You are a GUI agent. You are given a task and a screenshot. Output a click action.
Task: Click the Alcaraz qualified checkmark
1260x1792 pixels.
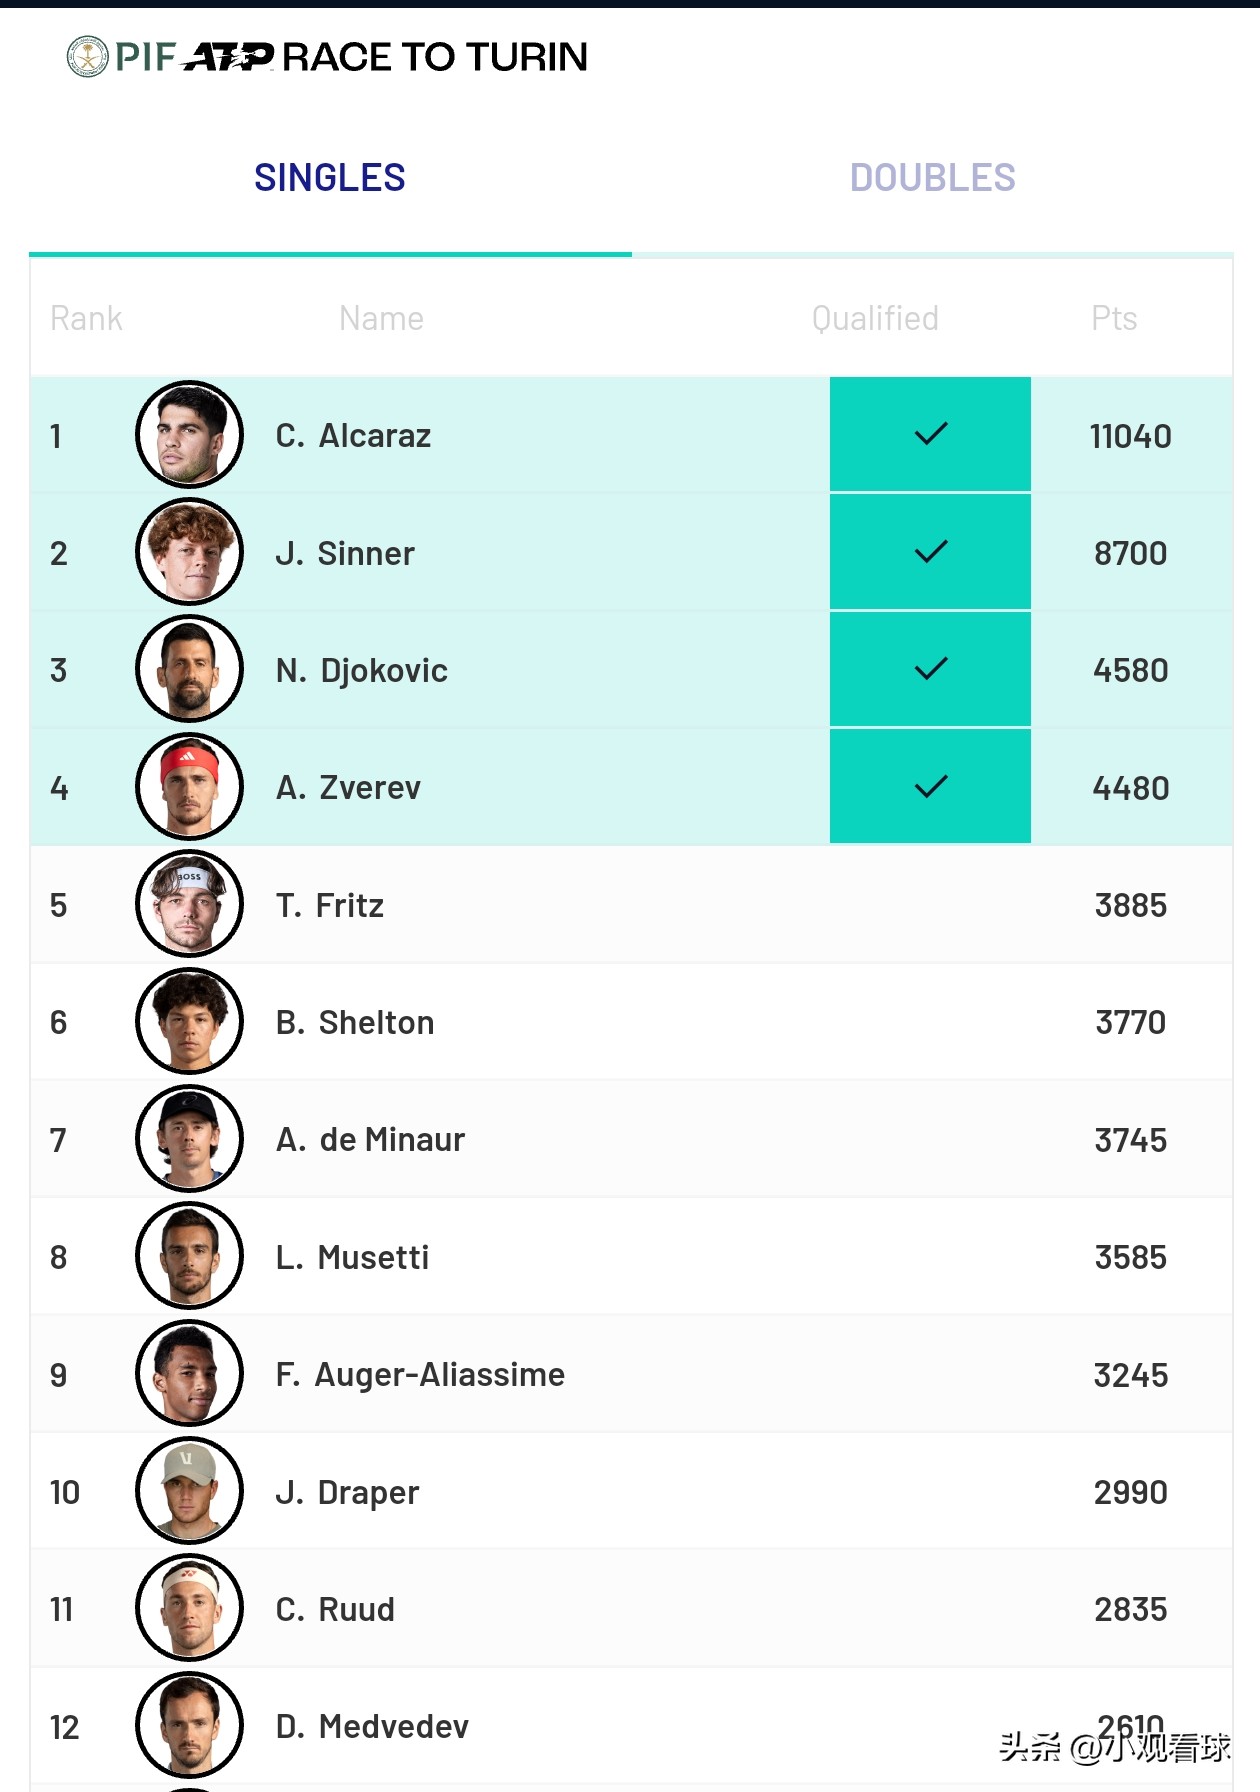coord(930,434)
